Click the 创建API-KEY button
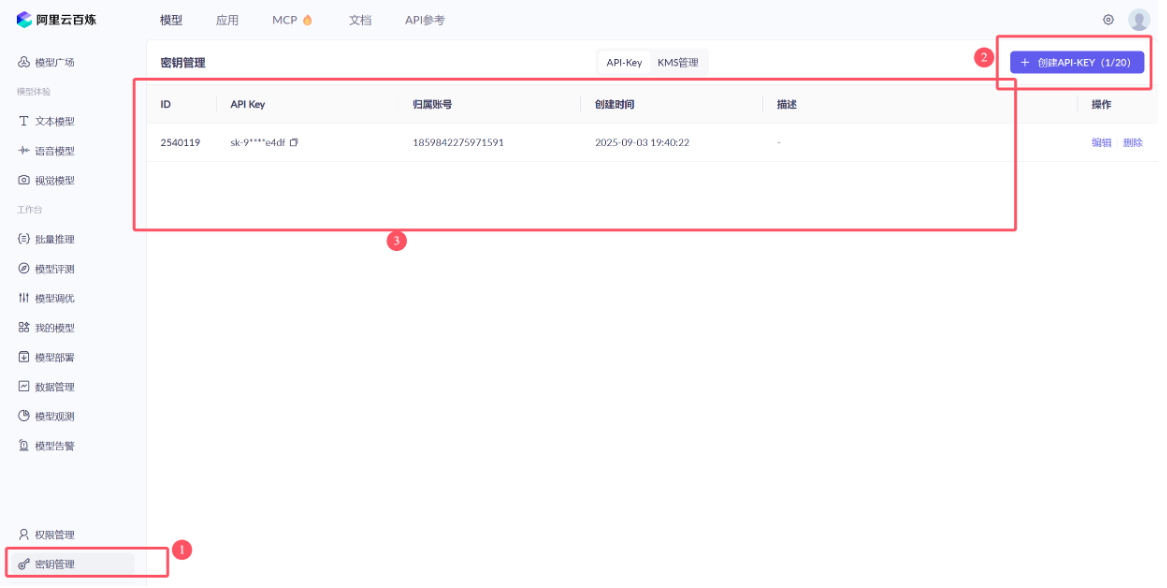The height and width of the screenshot is (588, 1167). pos(1076,63)
